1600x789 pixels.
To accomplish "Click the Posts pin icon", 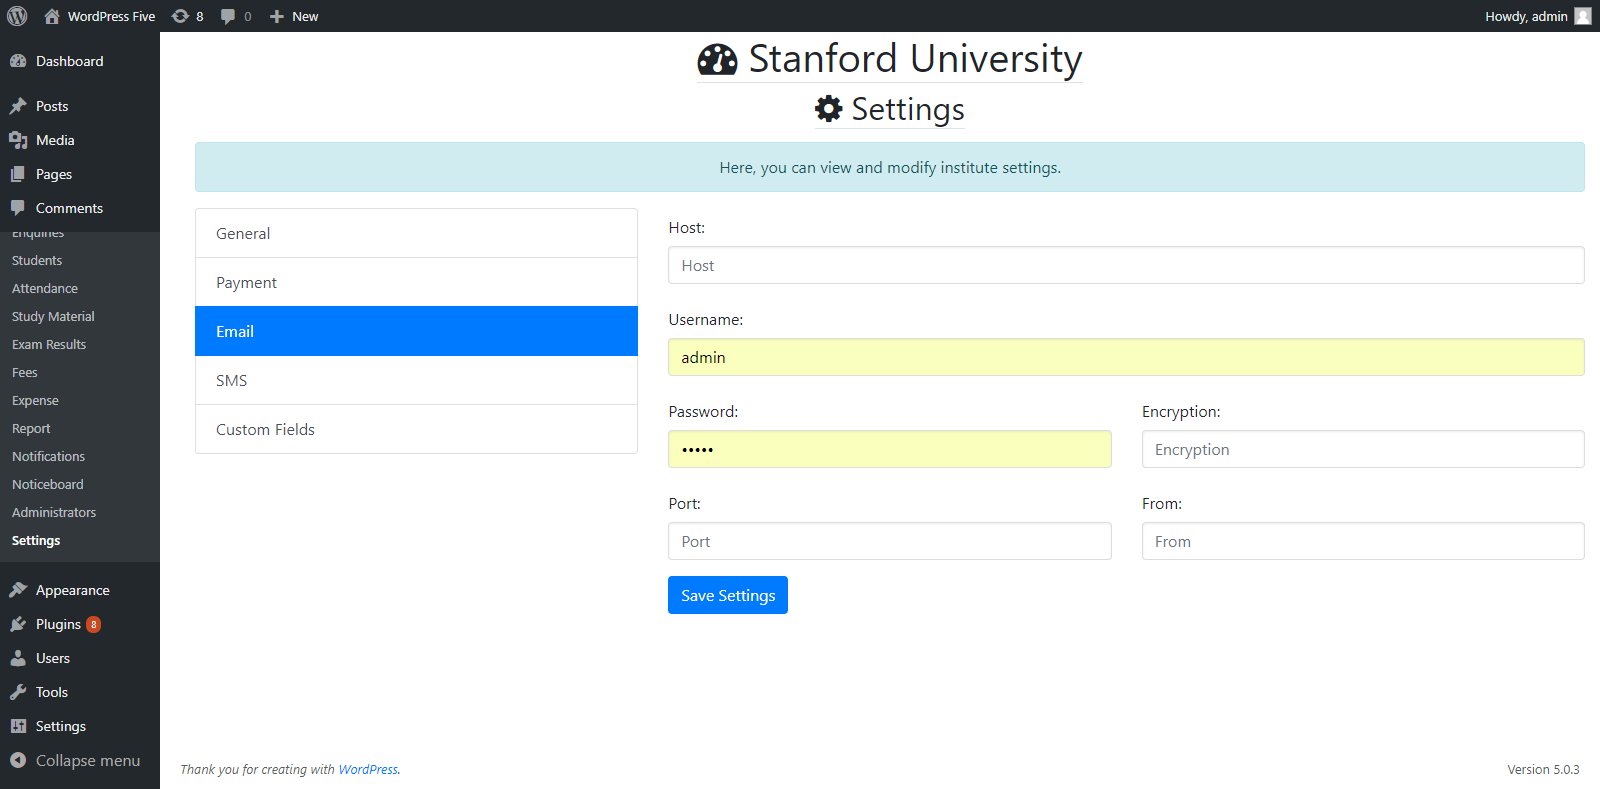I will coord(18,106).
